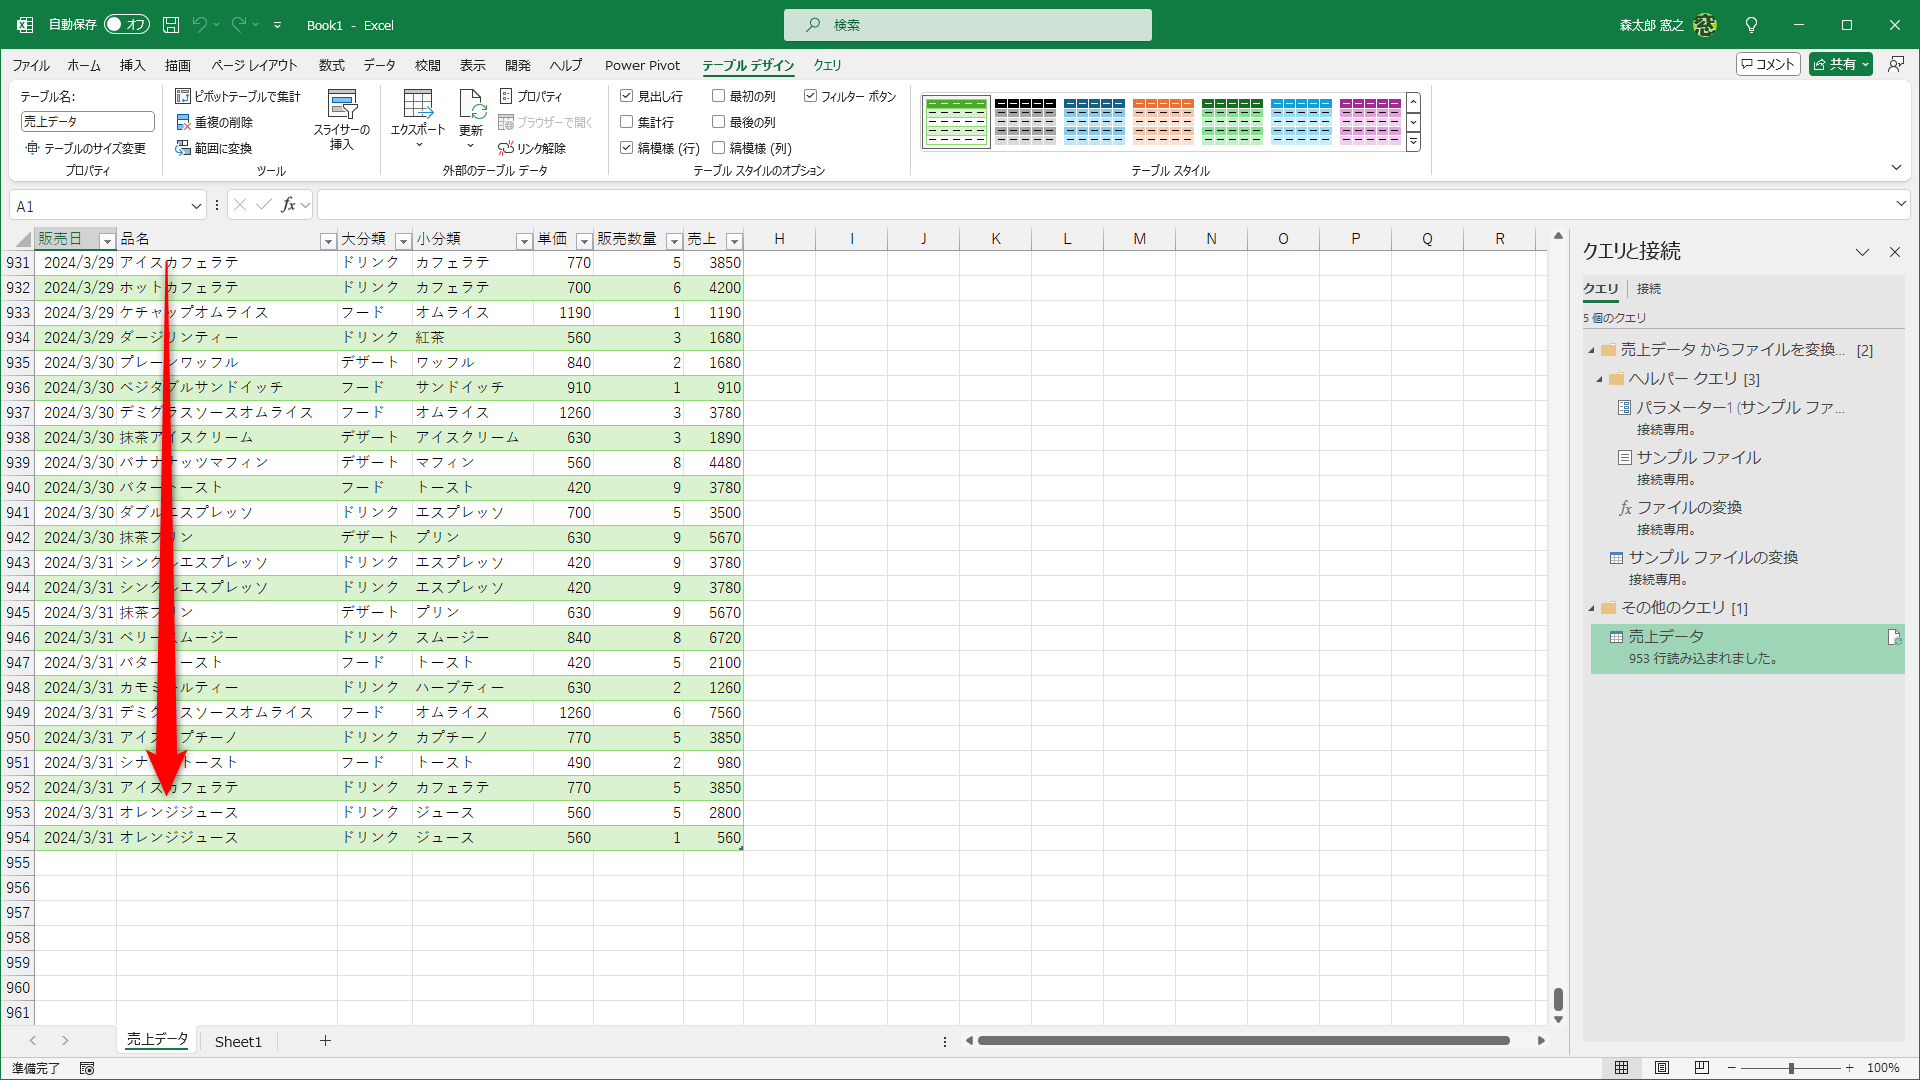Click the Unlink (リンク解除) icon
This screenshot has height=1080, width=1920.
[506, 148]
